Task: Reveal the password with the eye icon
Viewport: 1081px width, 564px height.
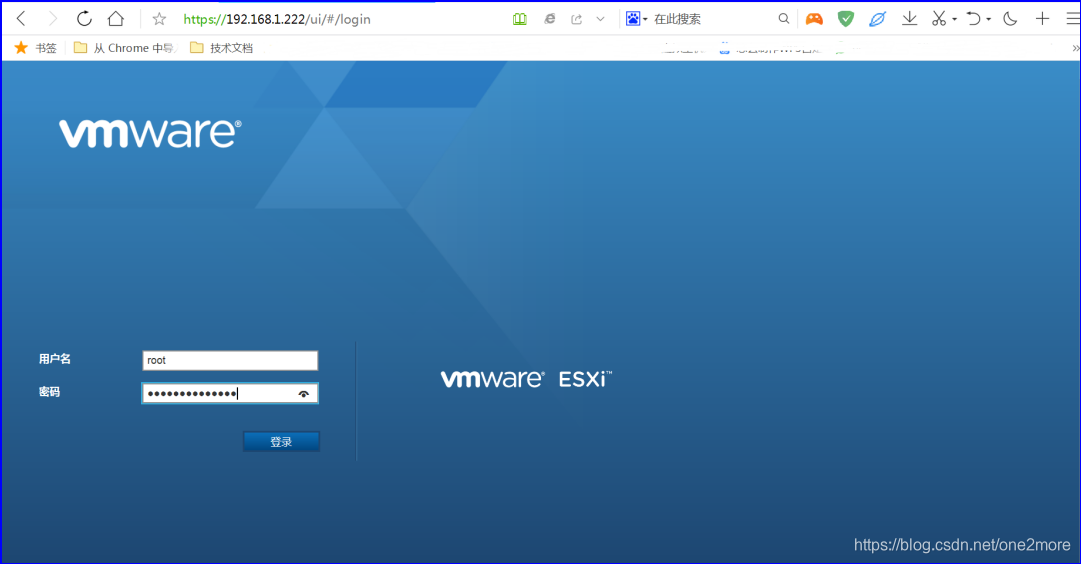Action: click(303, 394)
